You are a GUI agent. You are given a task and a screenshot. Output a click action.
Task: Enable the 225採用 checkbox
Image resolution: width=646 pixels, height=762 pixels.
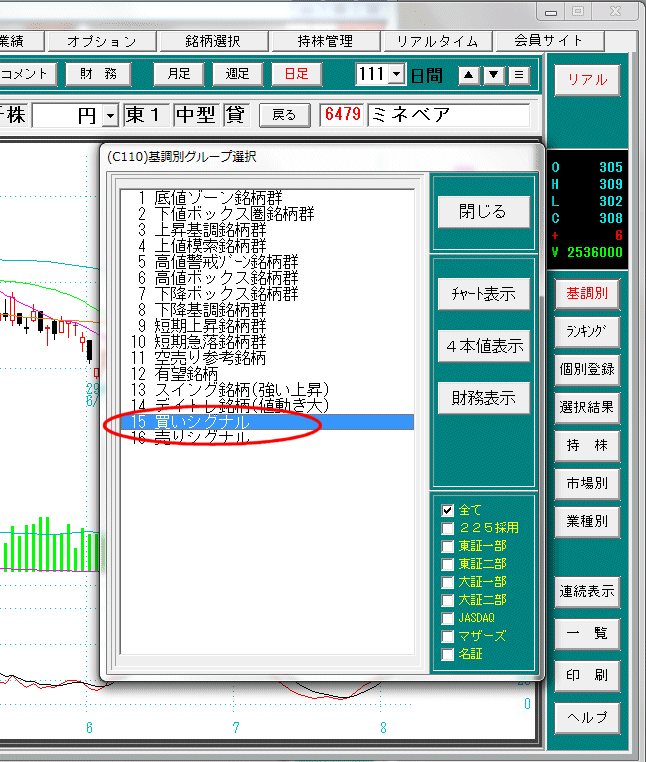pos(448,528)
